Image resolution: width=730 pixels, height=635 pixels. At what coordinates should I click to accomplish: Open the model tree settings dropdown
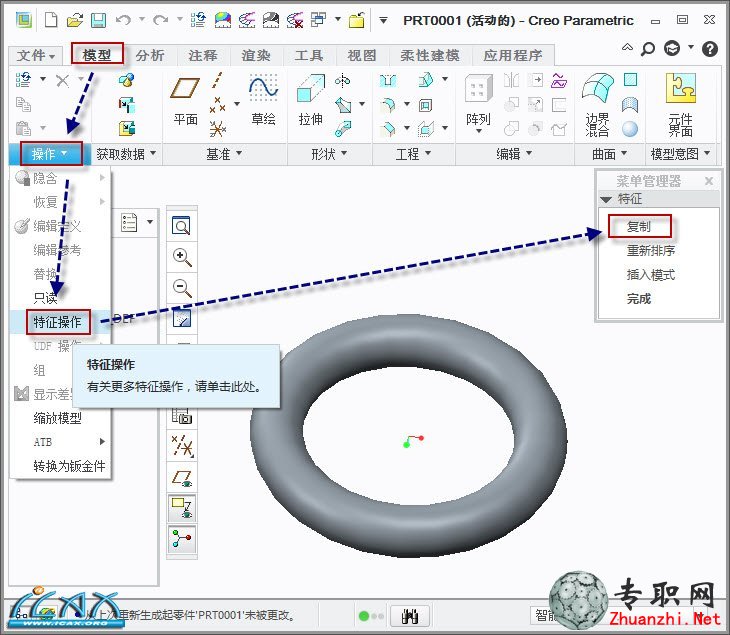point(149,222)
